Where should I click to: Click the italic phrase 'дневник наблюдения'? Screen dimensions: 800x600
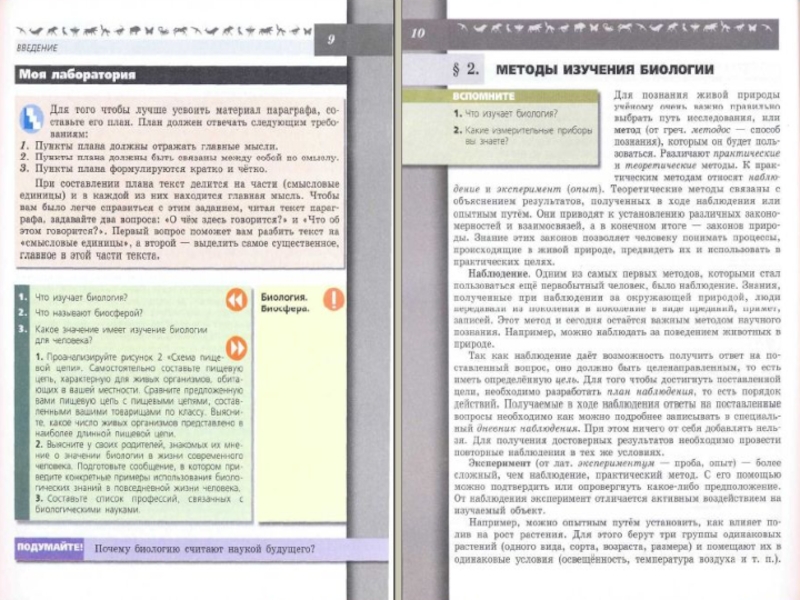click(x=528, y=429)
